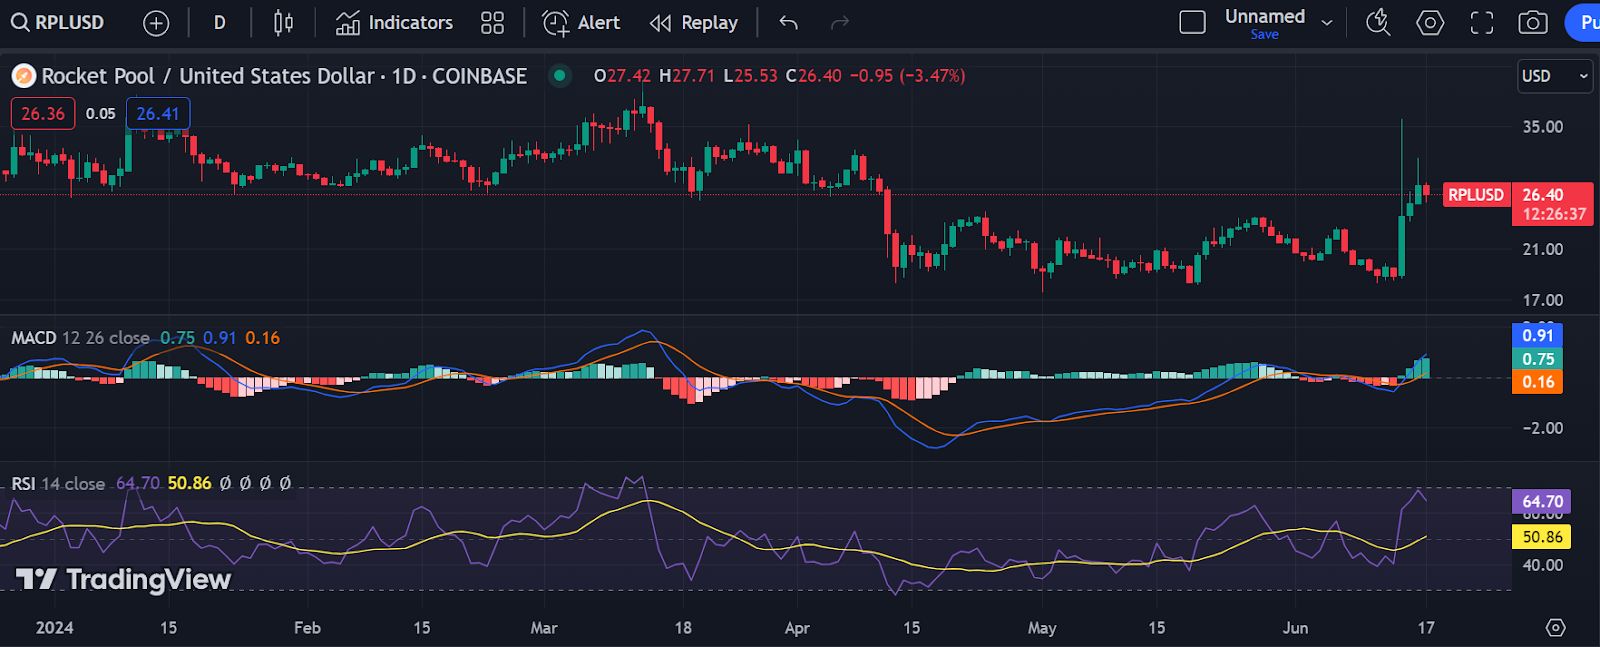Click the MACD histogram 0.75 value label

[x=1538, y=359]
